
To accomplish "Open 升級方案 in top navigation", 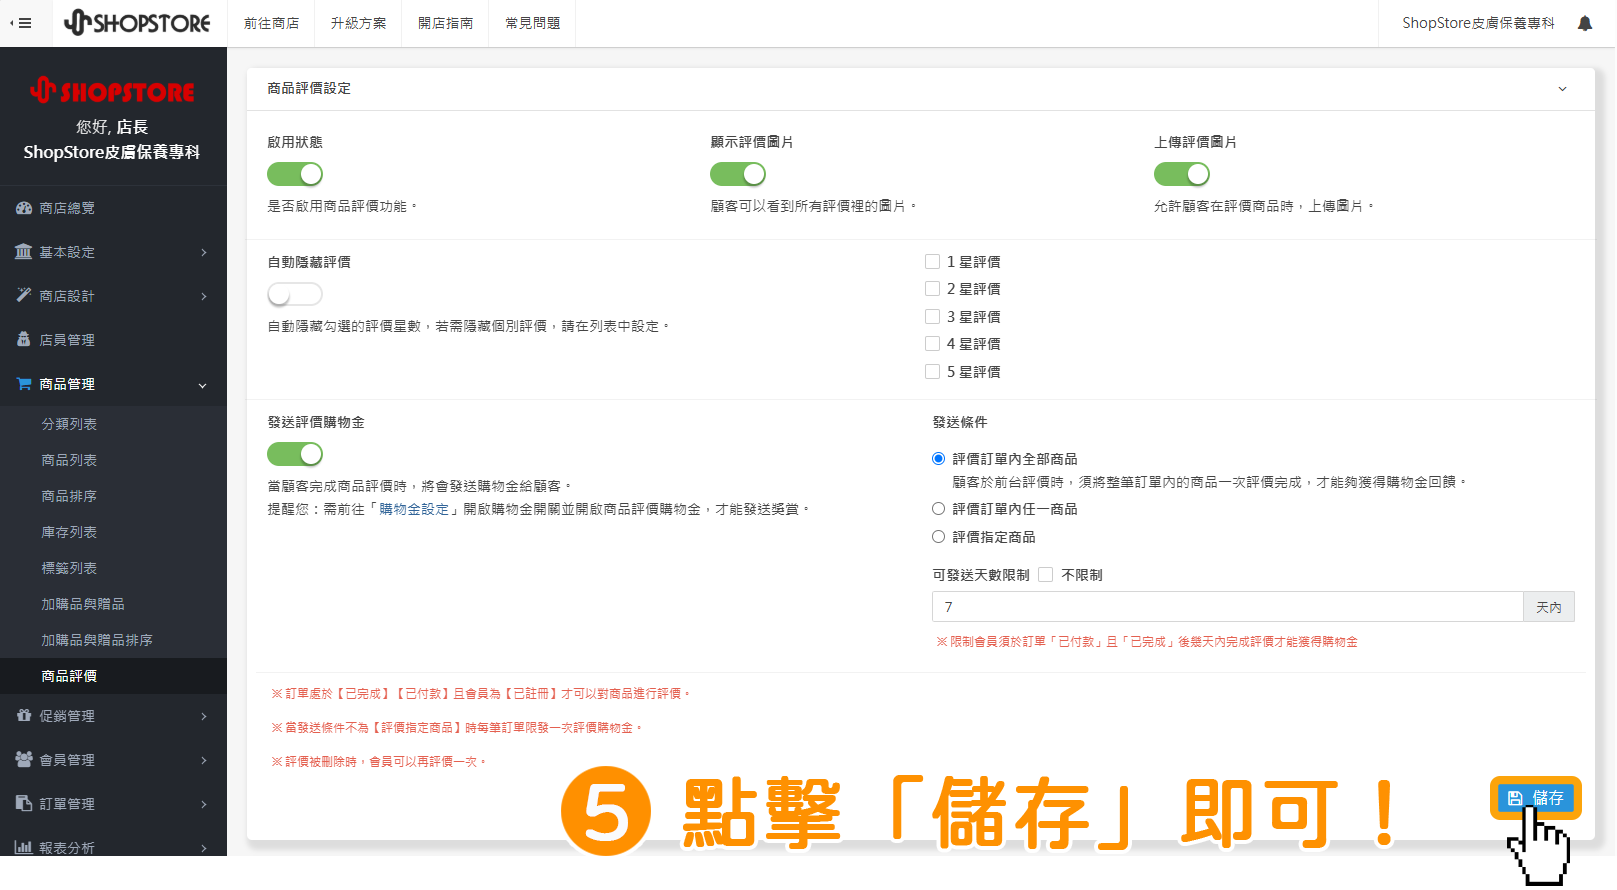I will pyautogui.click(x=359, y=23).
